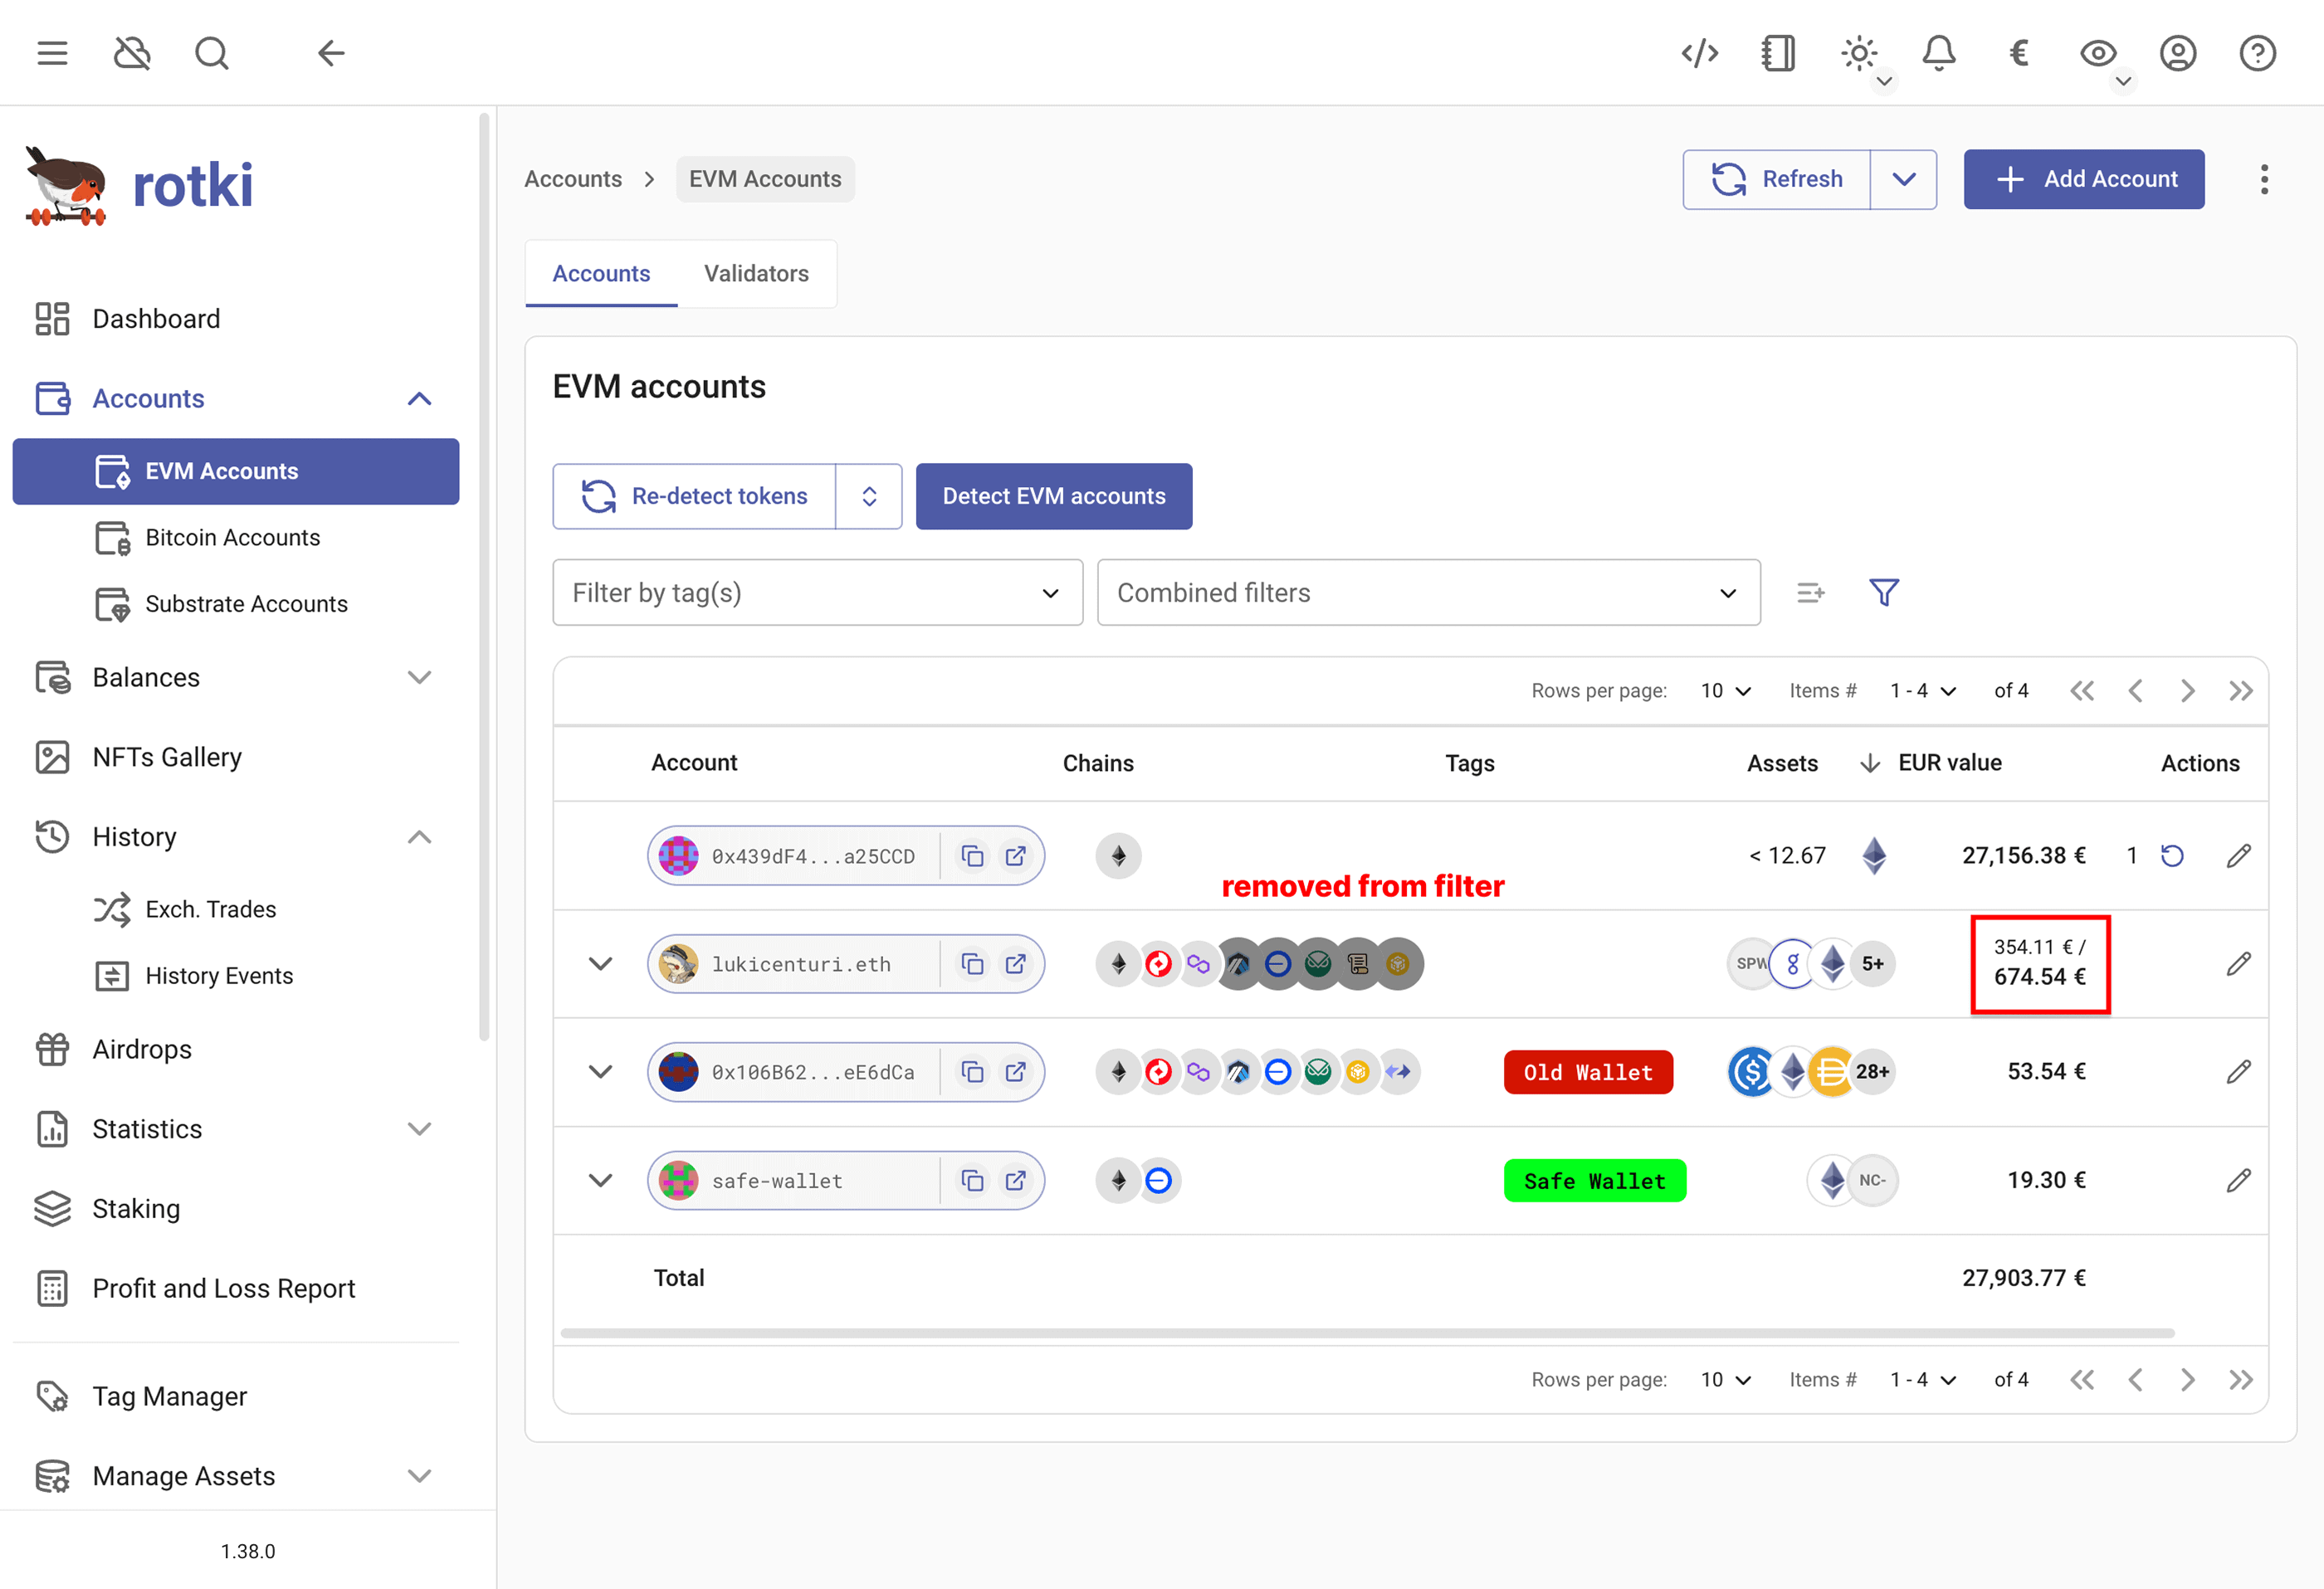The image size is (2324, 1589).
Task: Click the Refresh button
Action: click(1776, 179)
